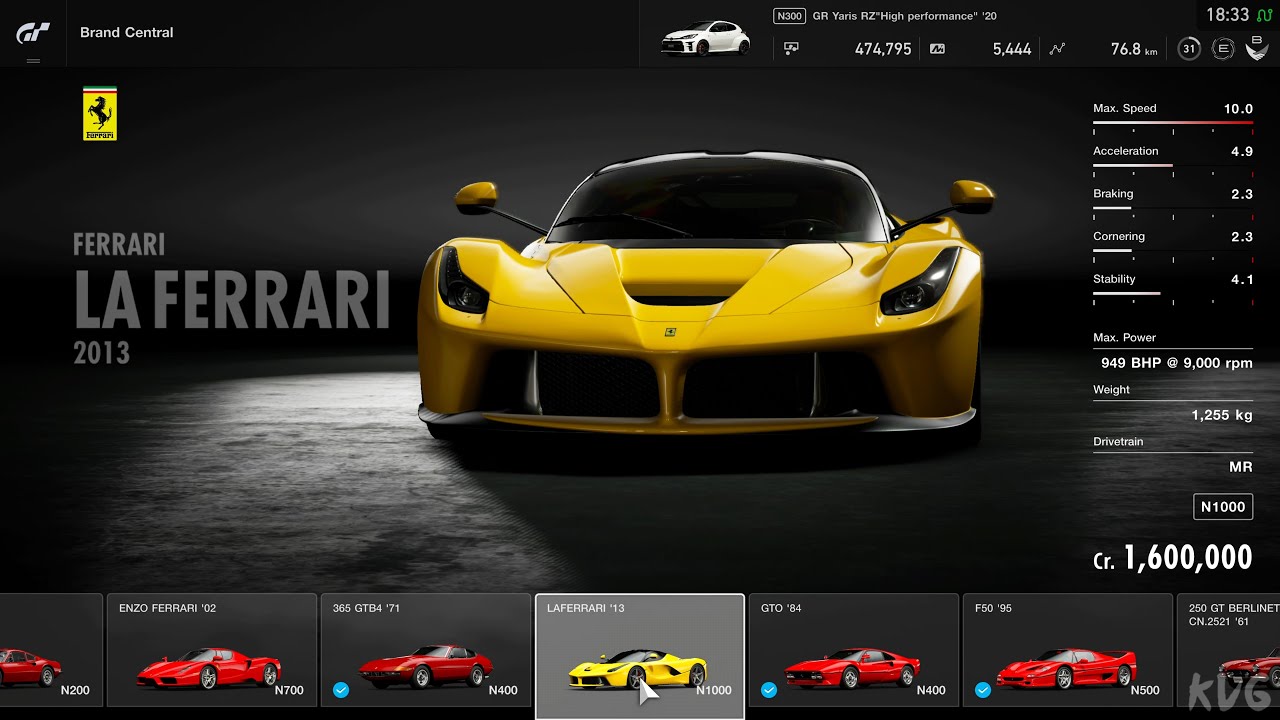Screen dimensions: 1280x720
Task: Click the 4.9 Acceleration value
Action: pyautogui.click(x=1242, y=152)
